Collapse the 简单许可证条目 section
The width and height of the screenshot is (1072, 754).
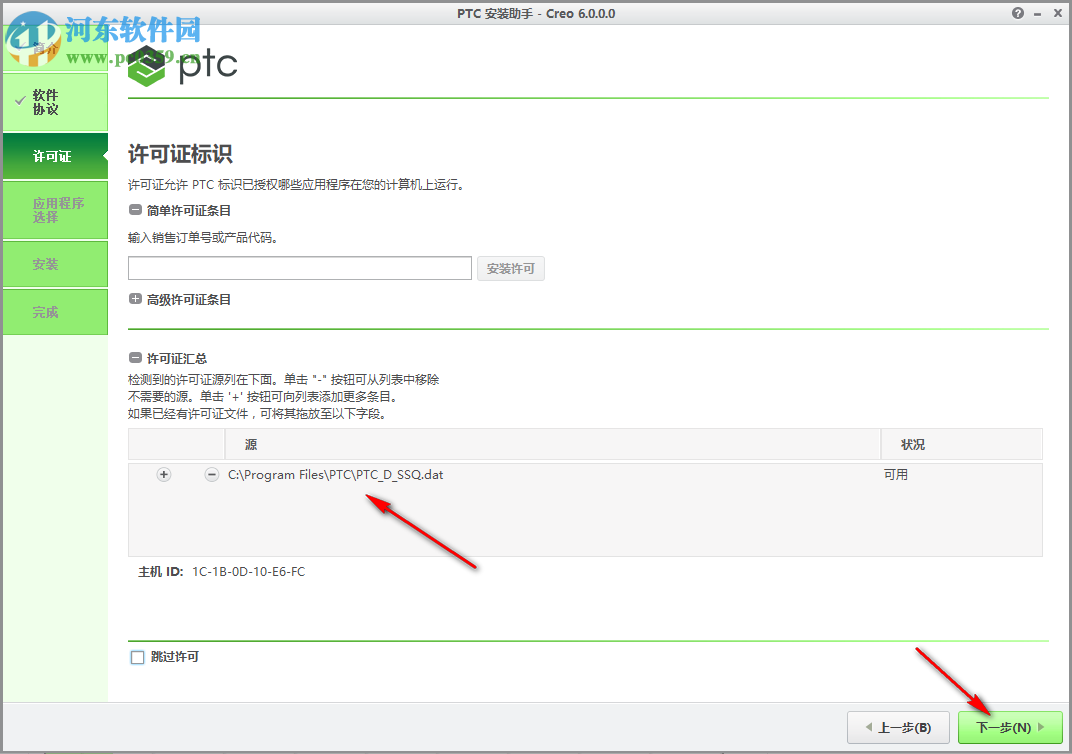pos(134,210)
